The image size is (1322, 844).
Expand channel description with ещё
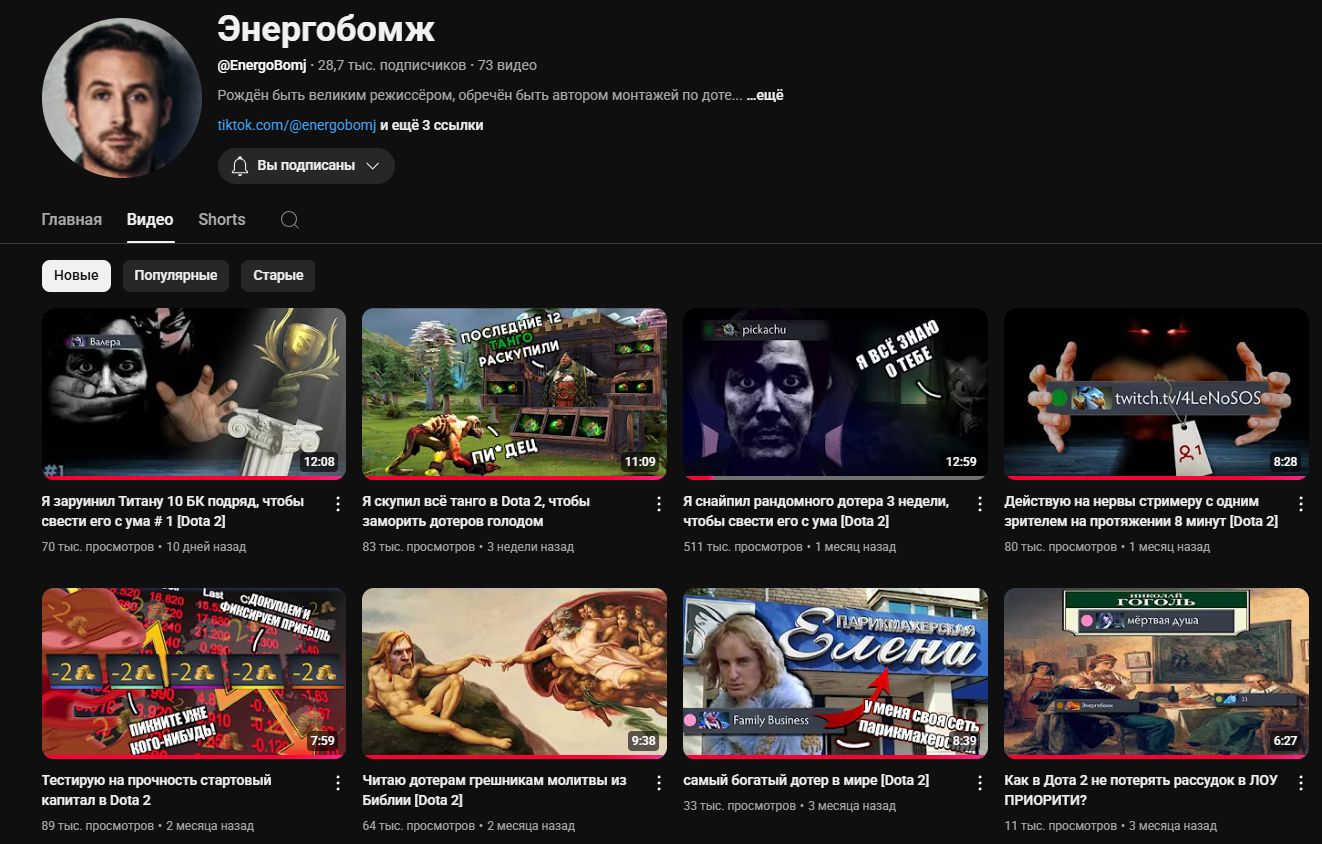(x=765, y=95)
